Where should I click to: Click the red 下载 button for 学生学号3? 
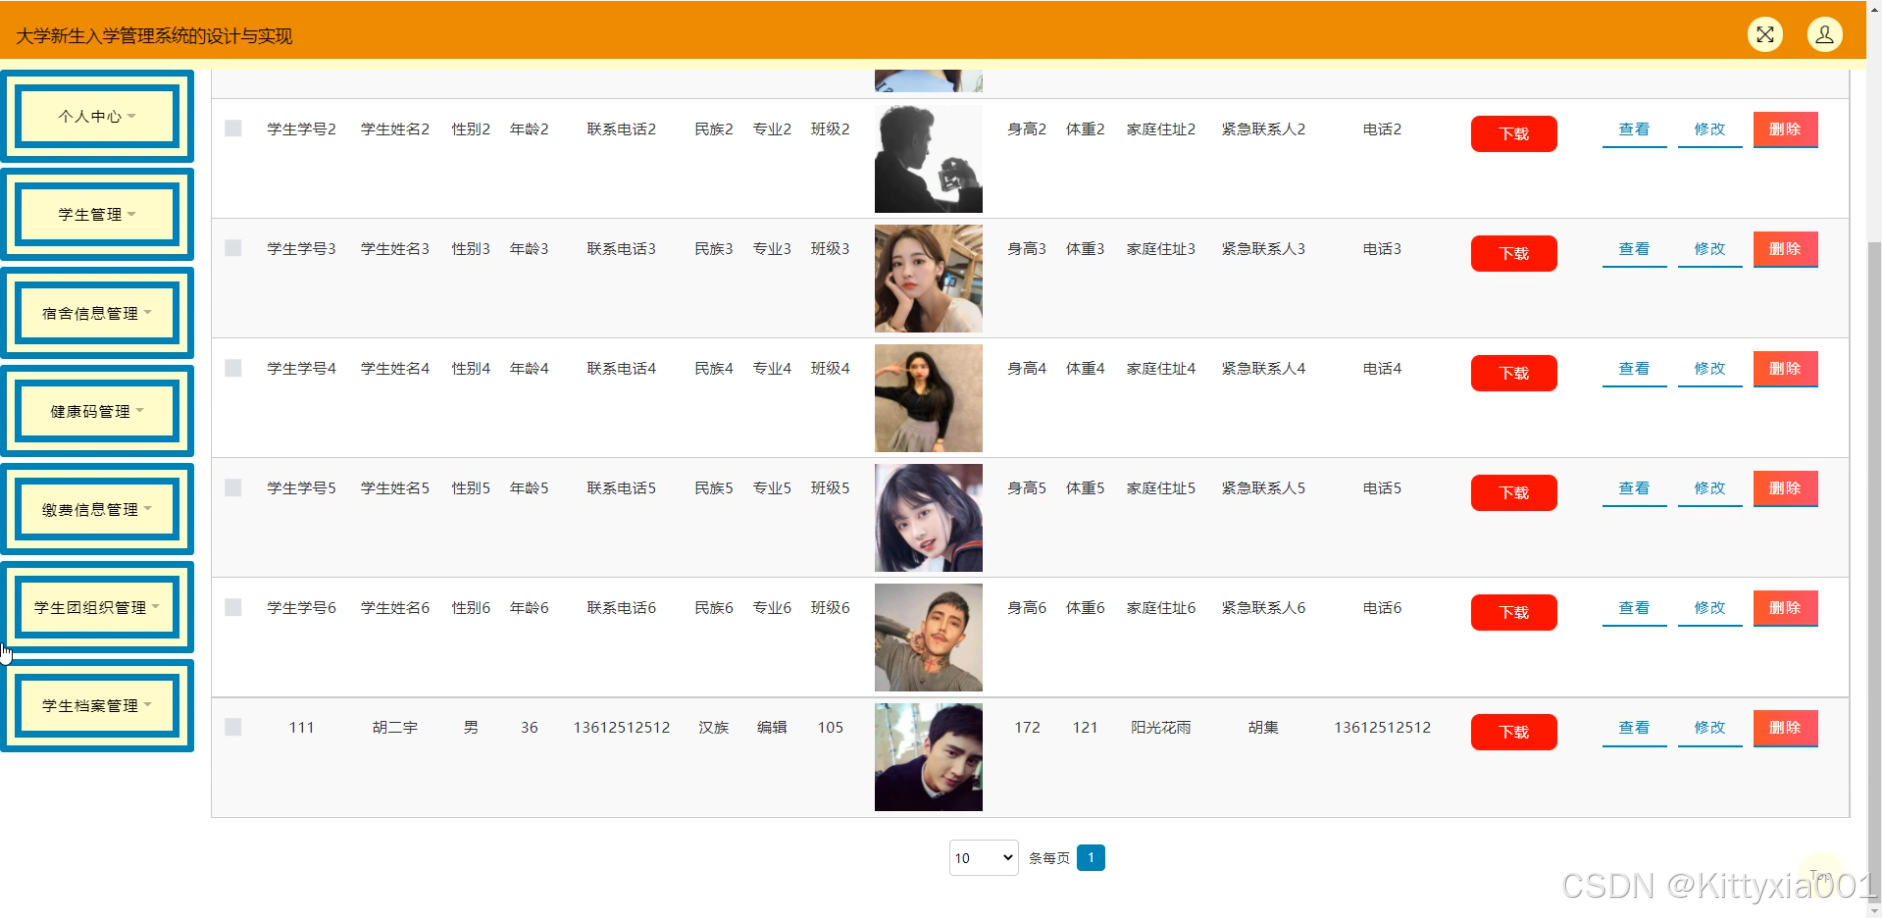pos(1513,254)
